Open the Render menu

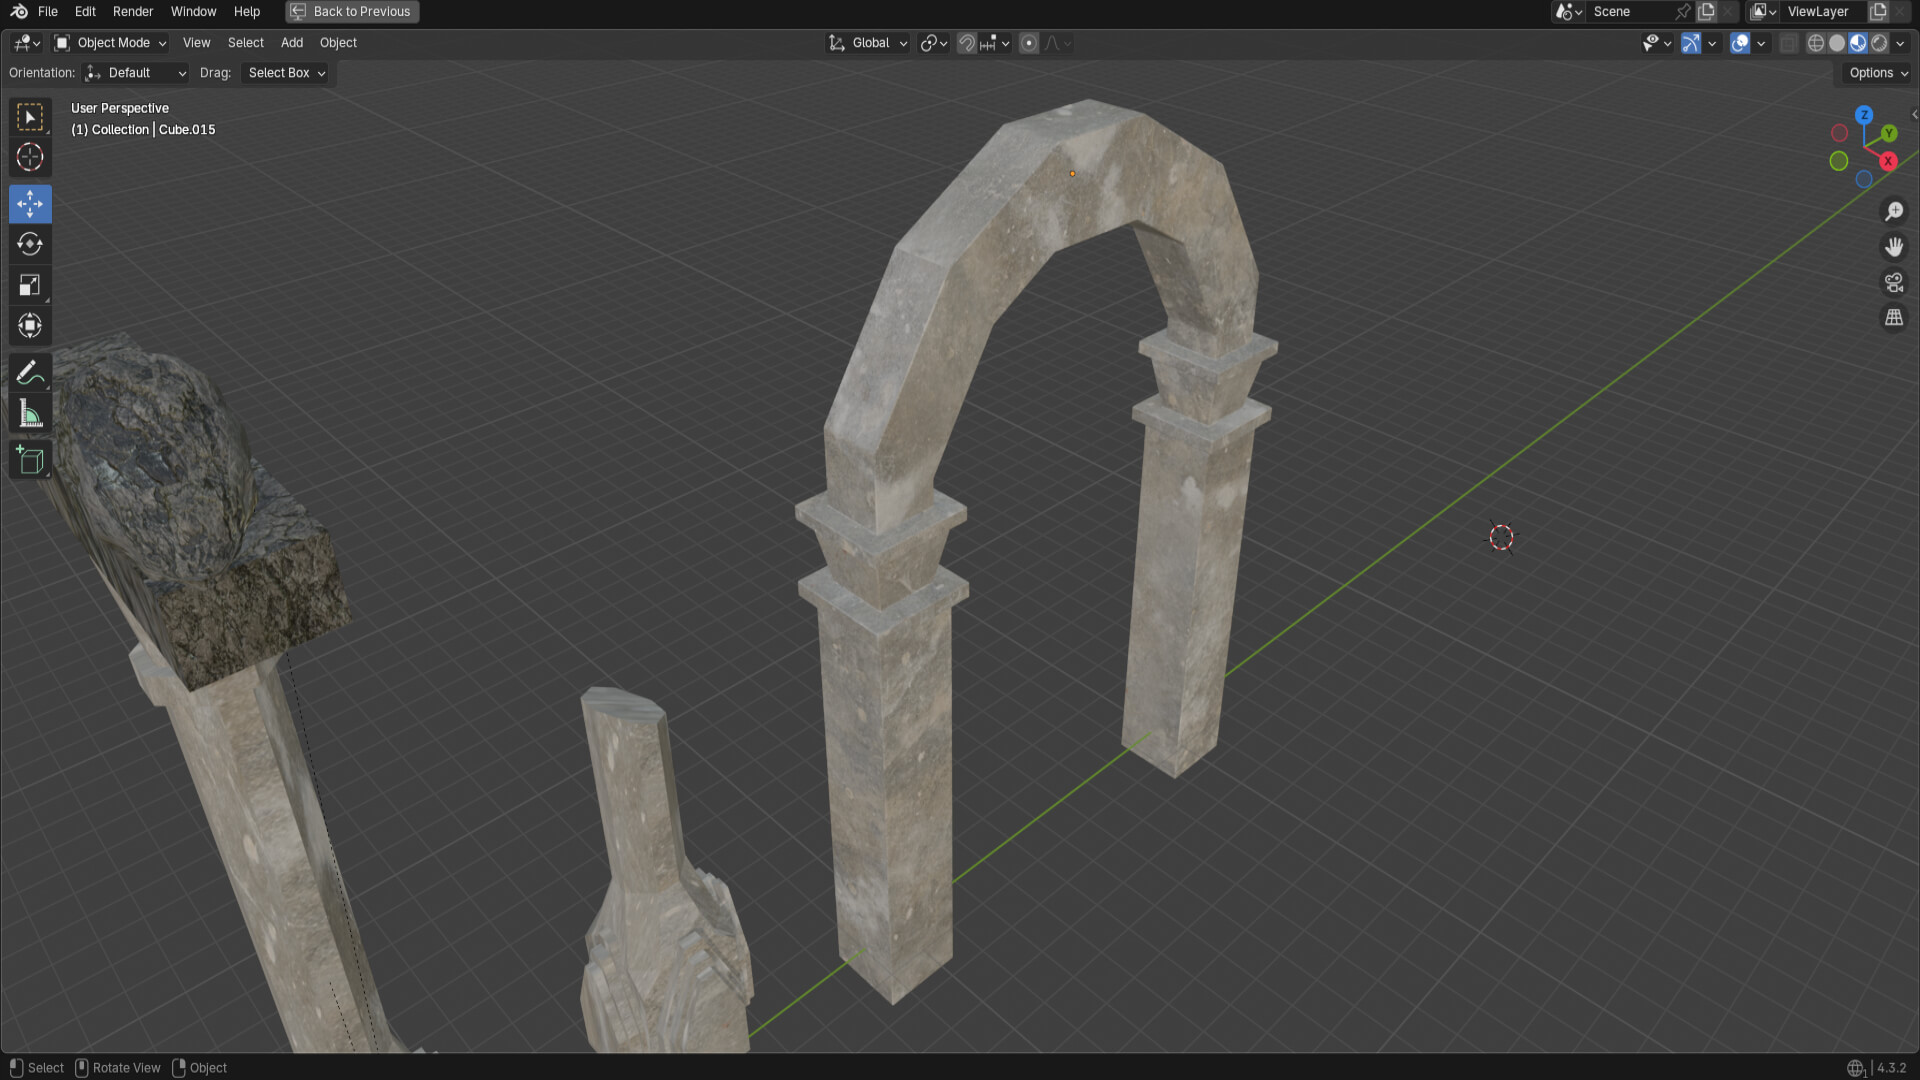[133, 12]
